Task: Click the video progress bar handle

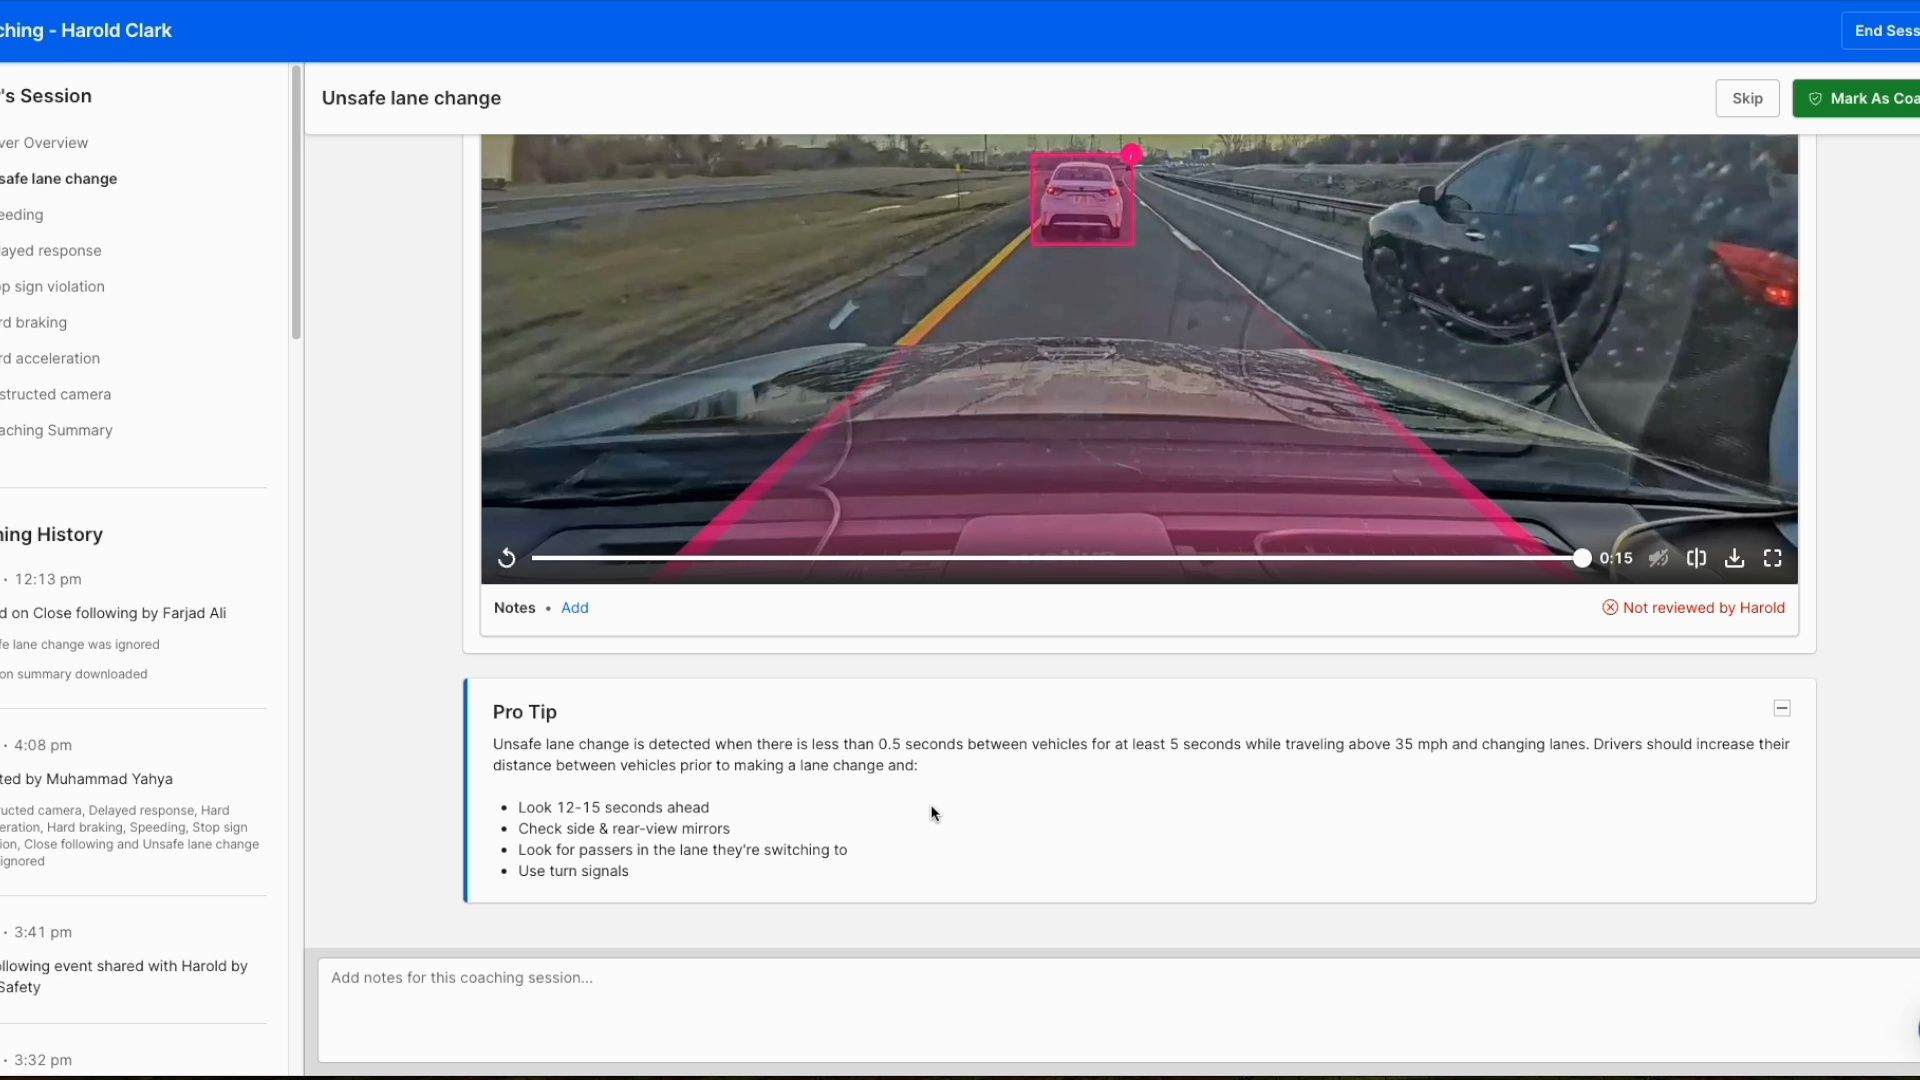Action: (1583, 558)
